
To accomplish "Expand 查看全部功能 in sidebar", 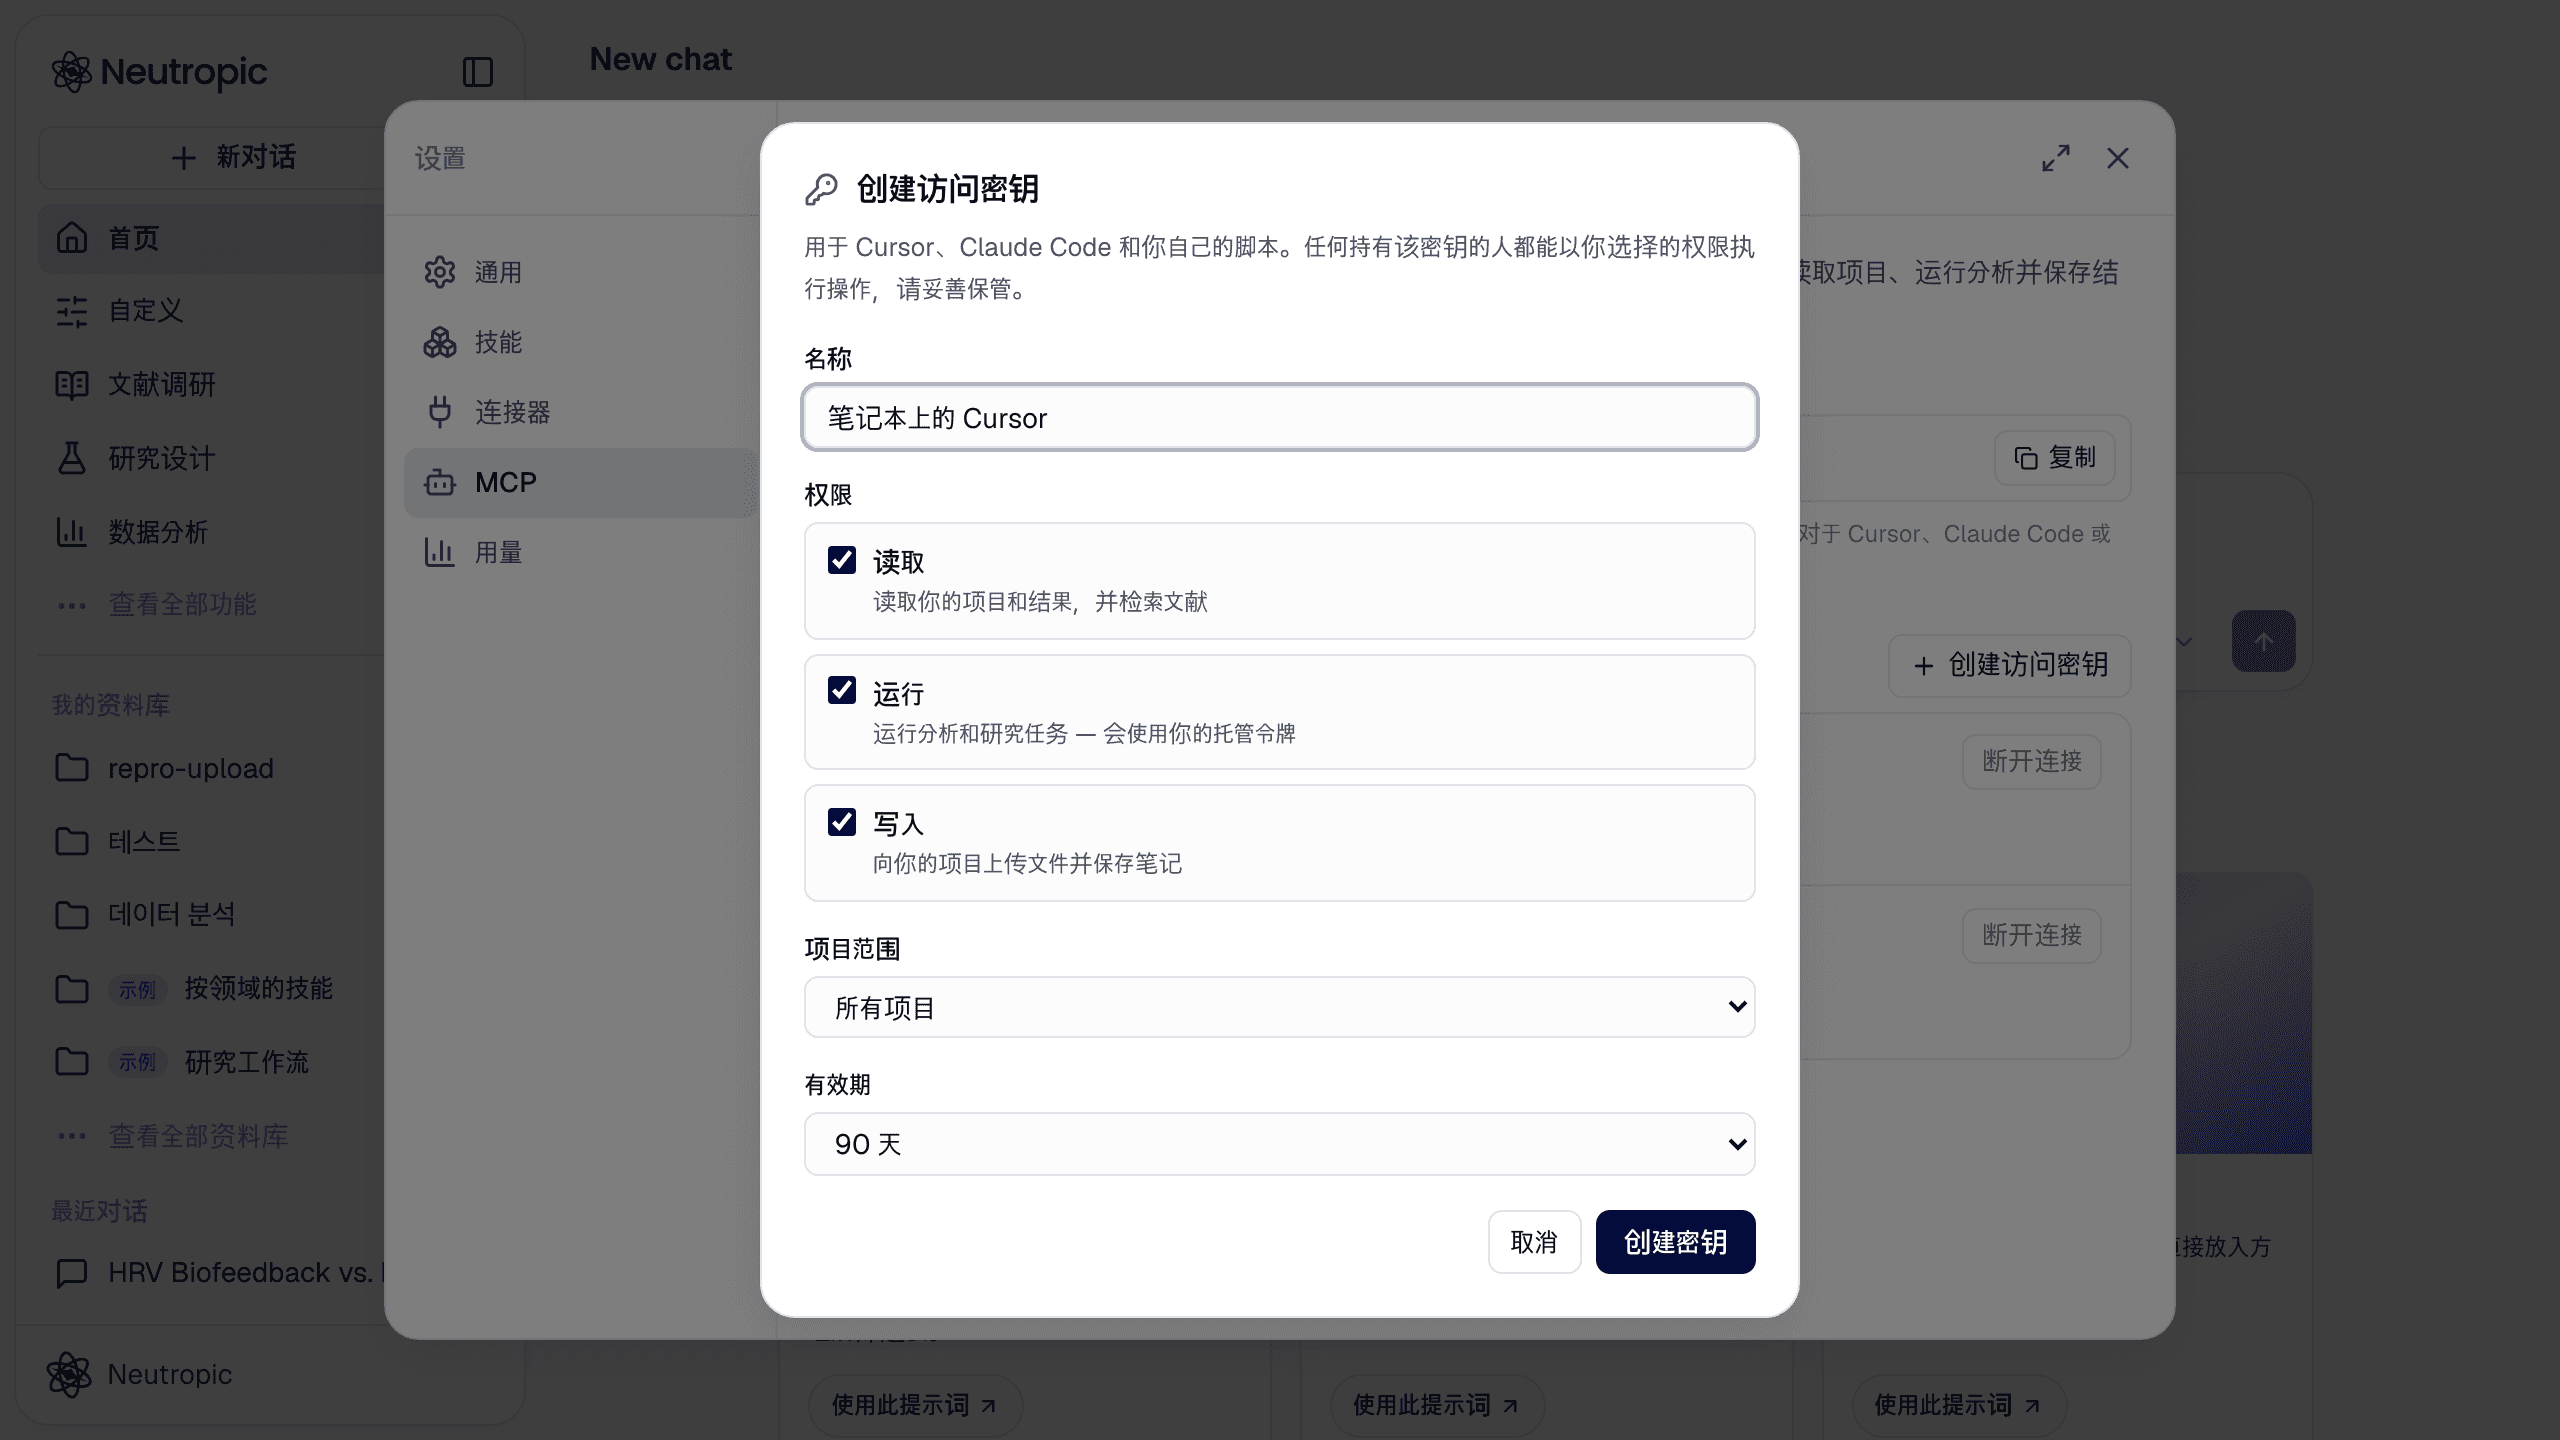I will pyautogui.click(x=182, y=604).
